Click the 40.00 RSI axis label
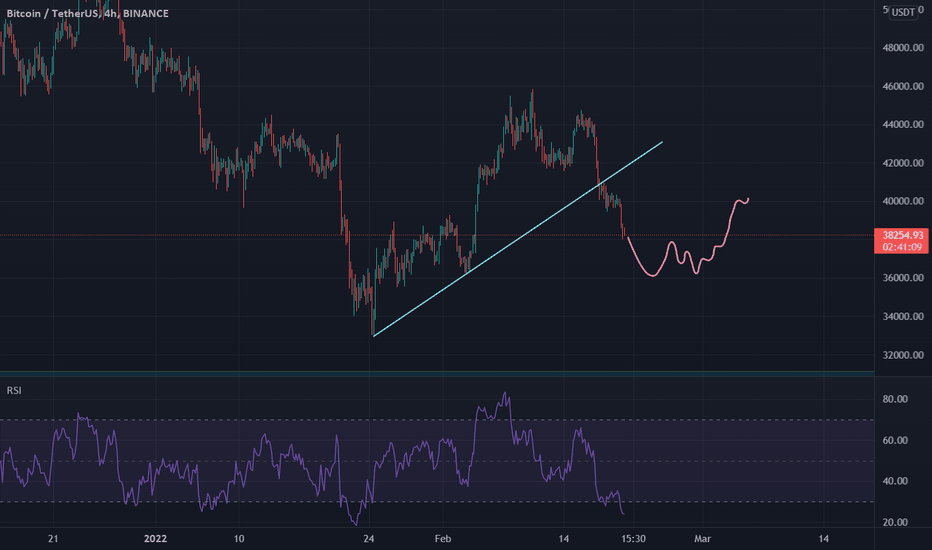932x550 pixels. (895, 481)
